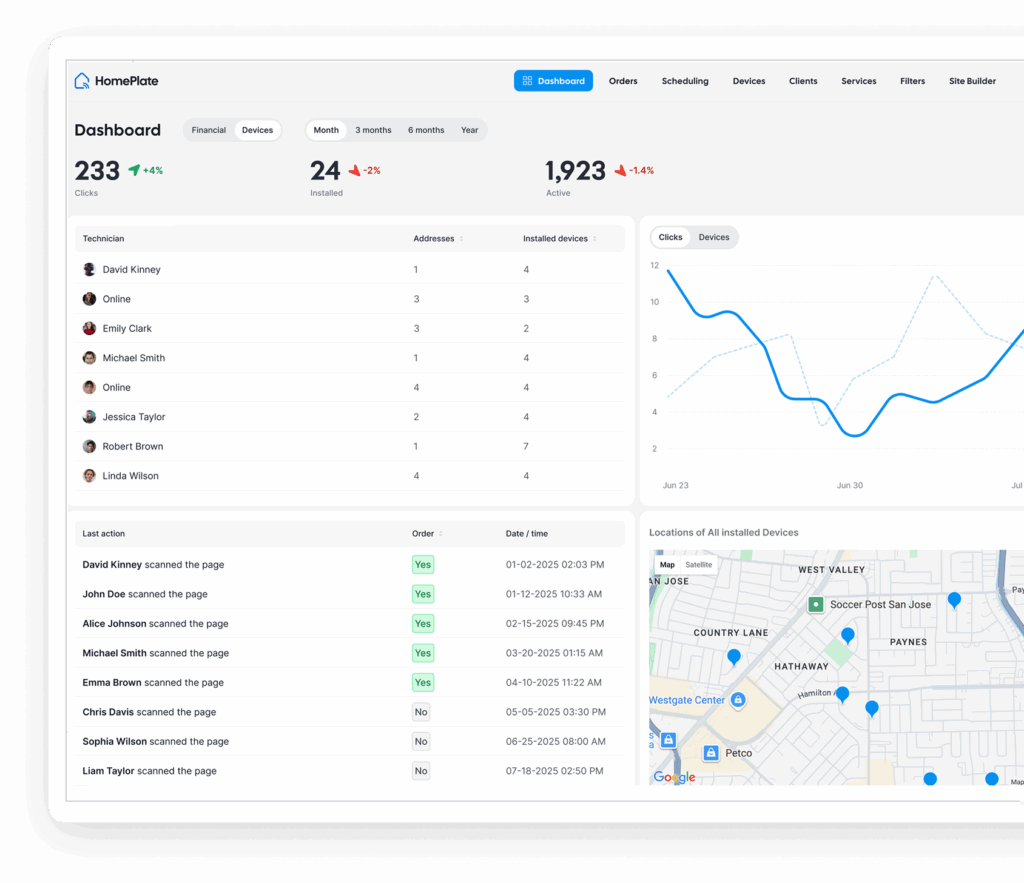
Task: Click the Petco shopping marker on map
Action: [711, 753]
